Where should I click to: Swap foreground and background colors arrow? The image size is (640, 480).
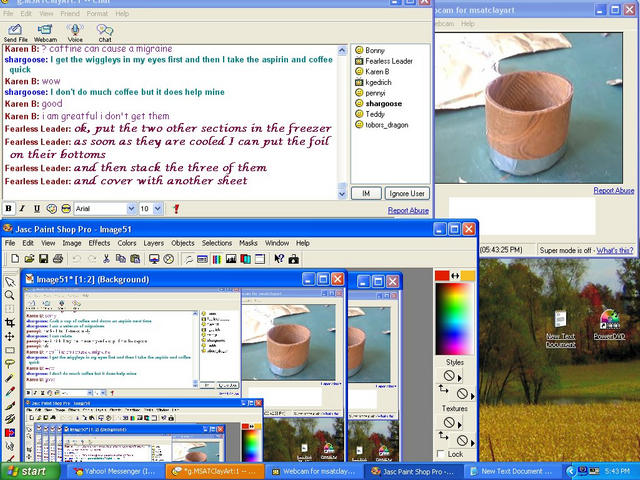tap(455, 276)
